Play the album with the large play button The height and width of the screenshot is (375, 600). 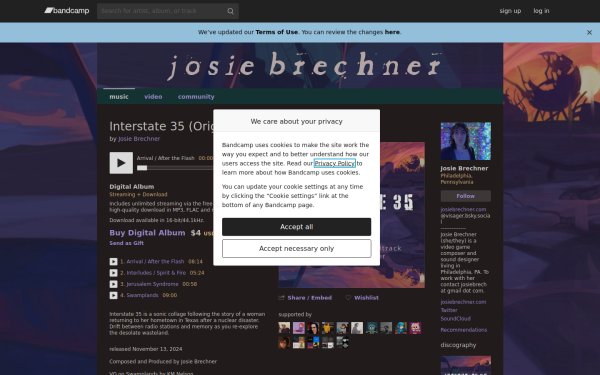pyautogui.click(x=121, y=163)
